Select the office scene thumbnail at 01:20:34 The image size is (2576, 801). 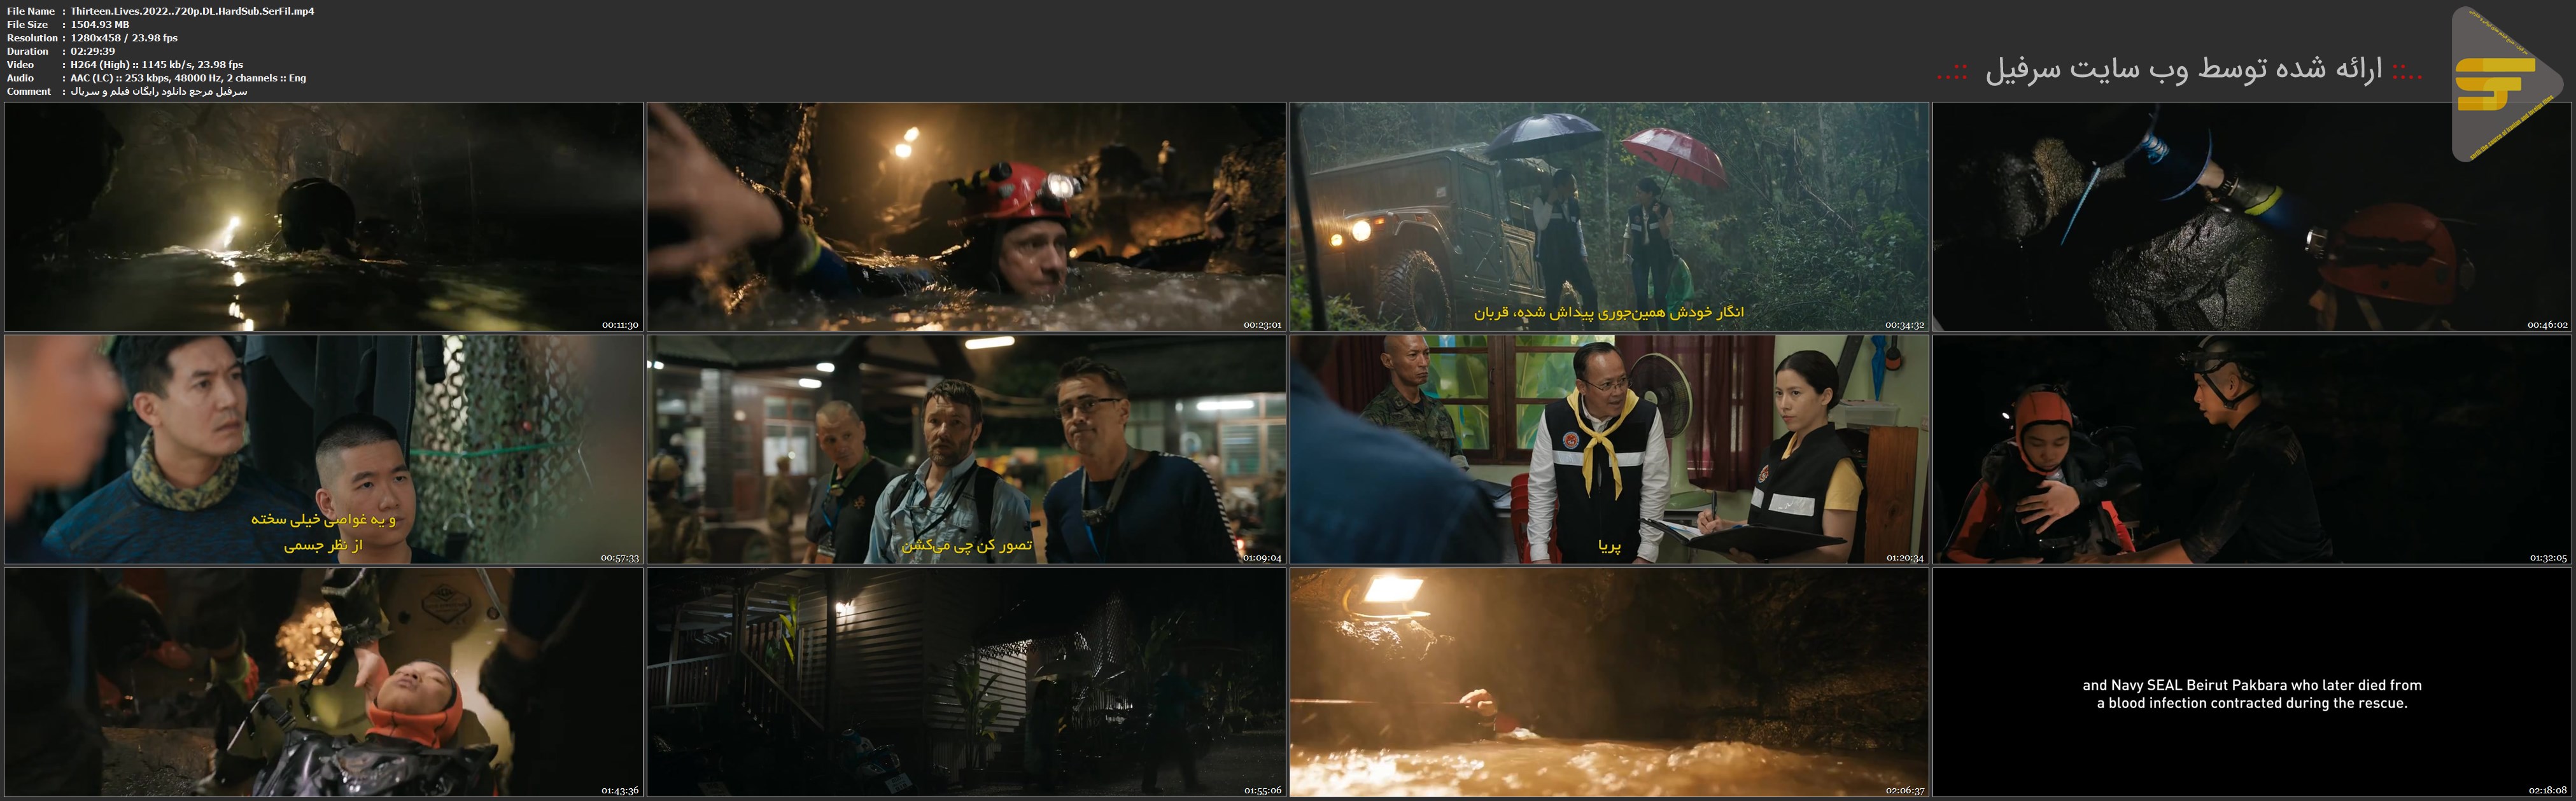coord(1608,449)
